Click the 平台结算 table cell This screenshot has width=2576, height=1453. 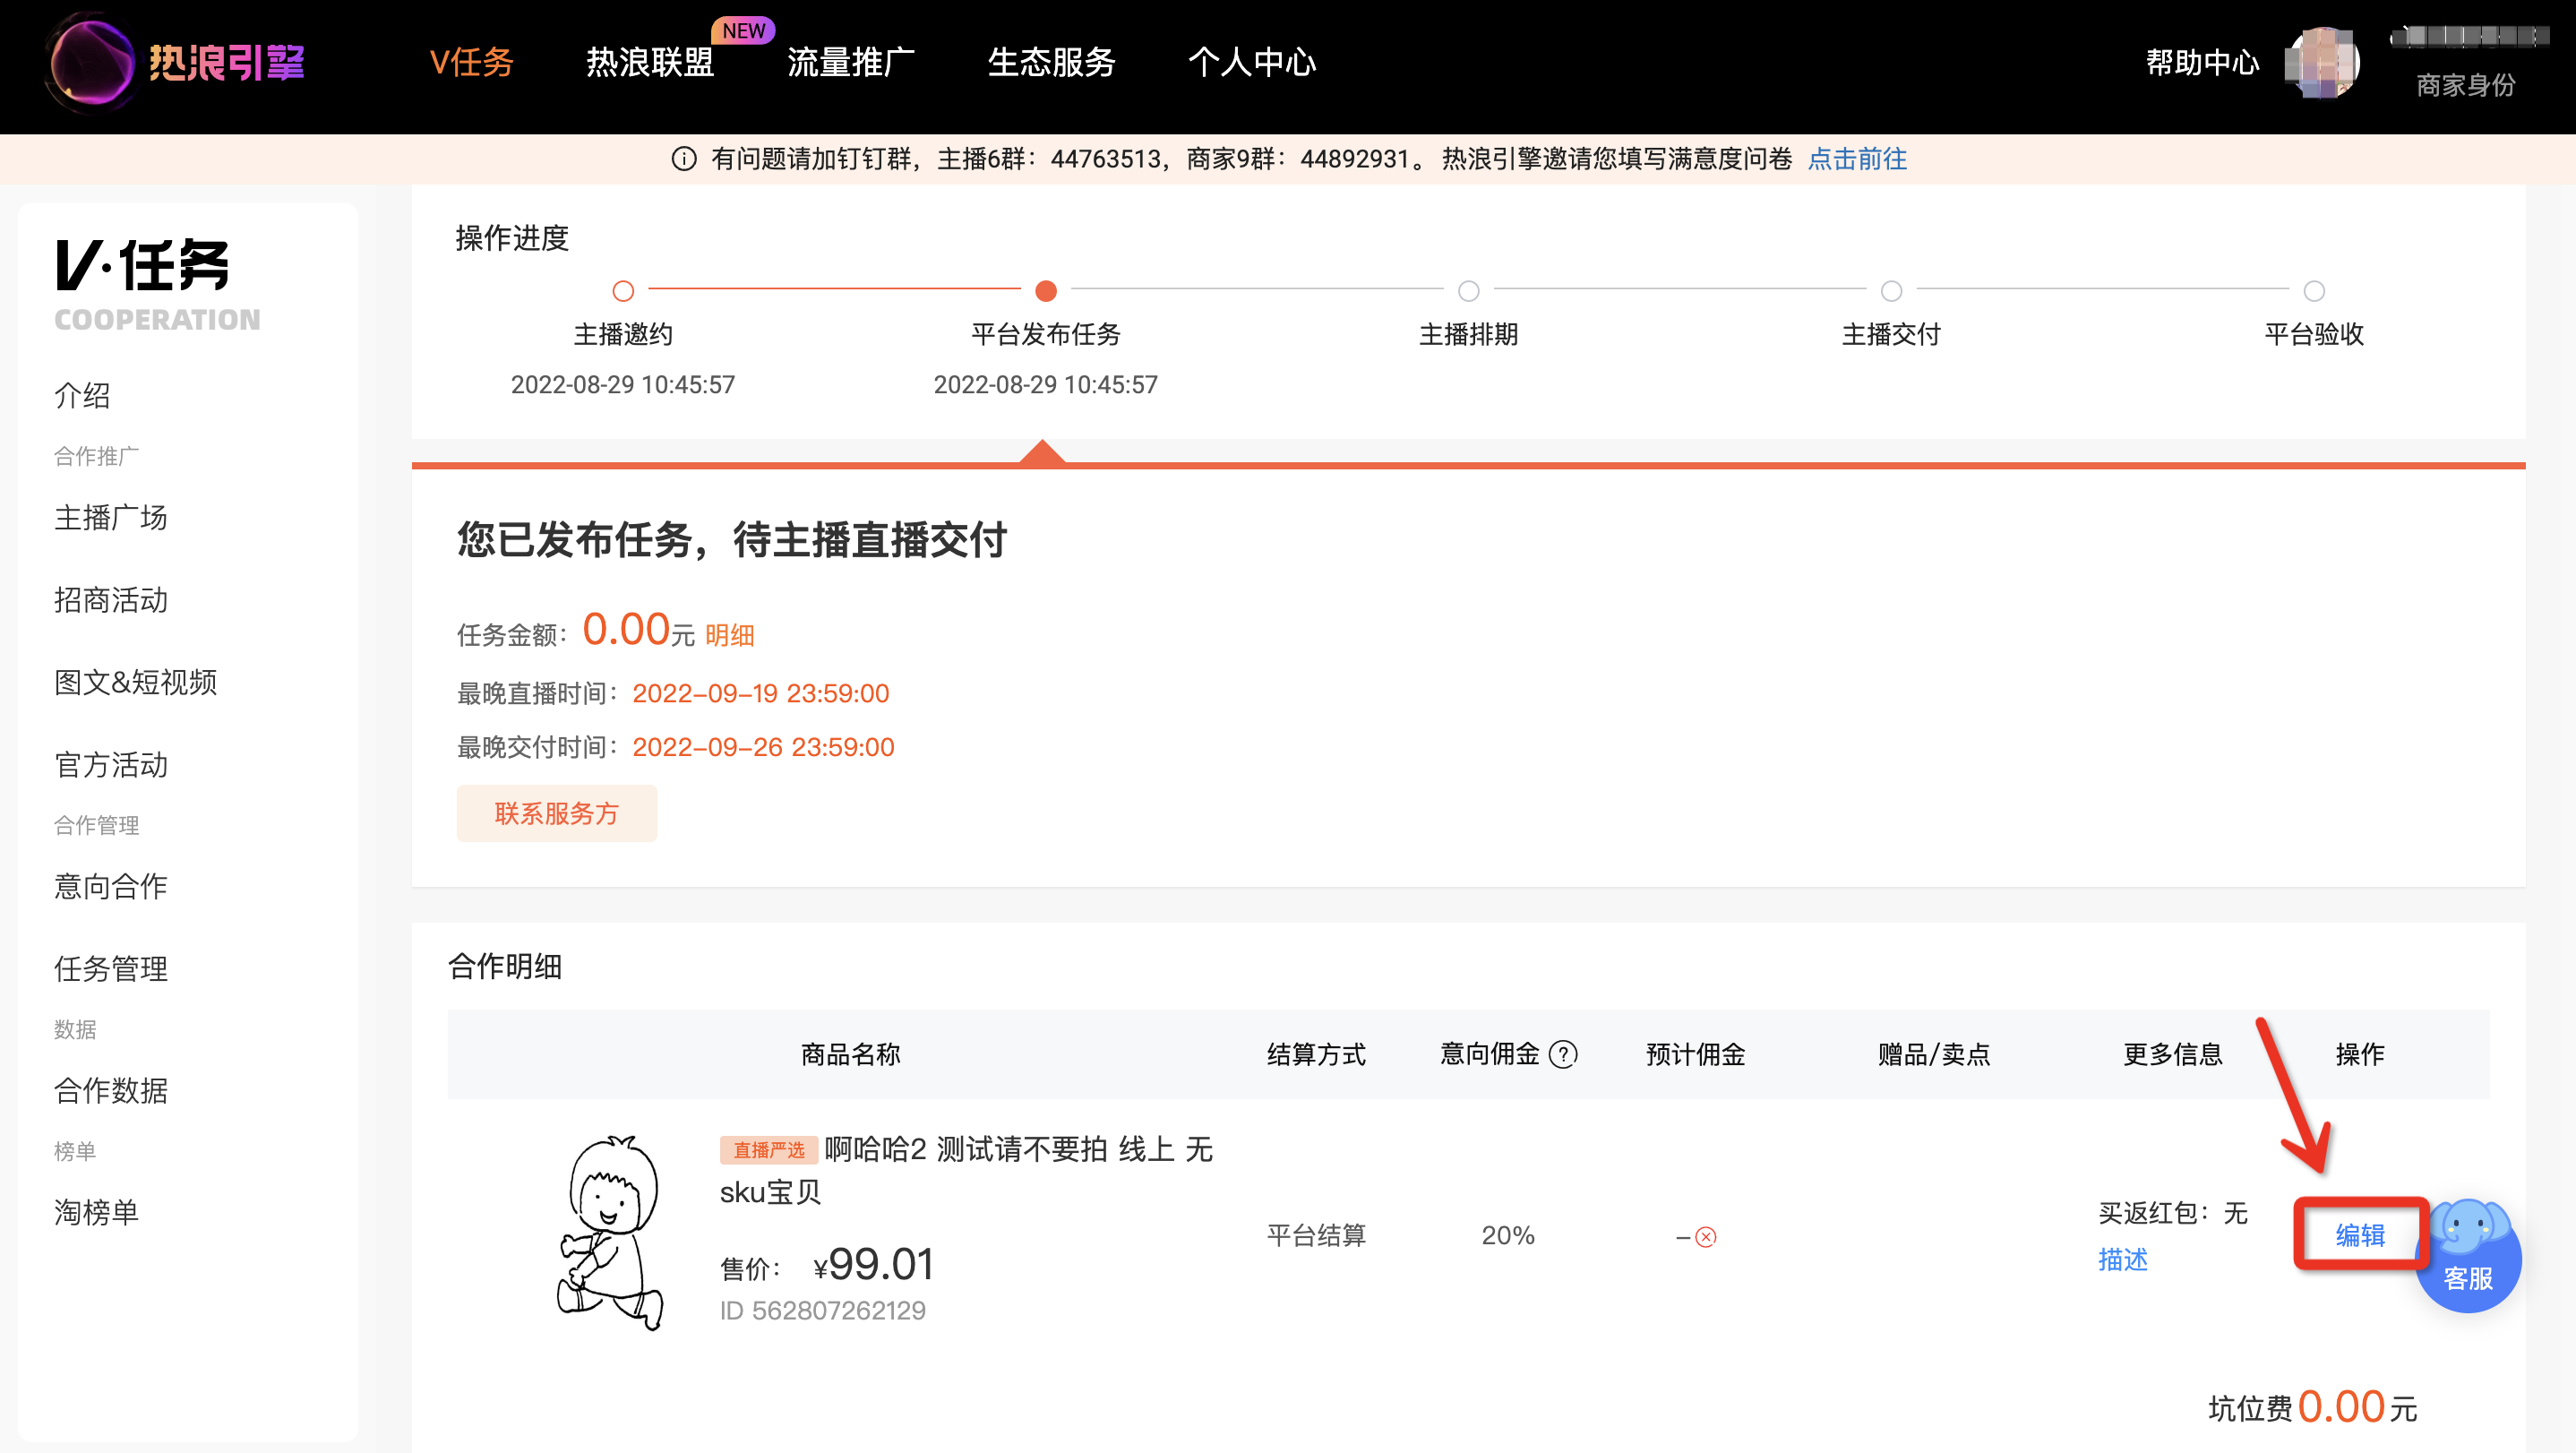pos(1316,1235)
